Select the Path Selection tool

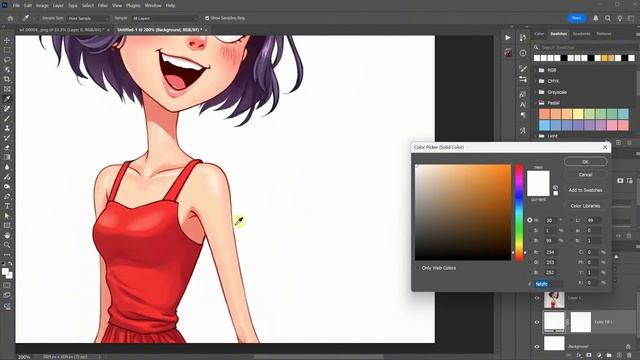(7, 216)
